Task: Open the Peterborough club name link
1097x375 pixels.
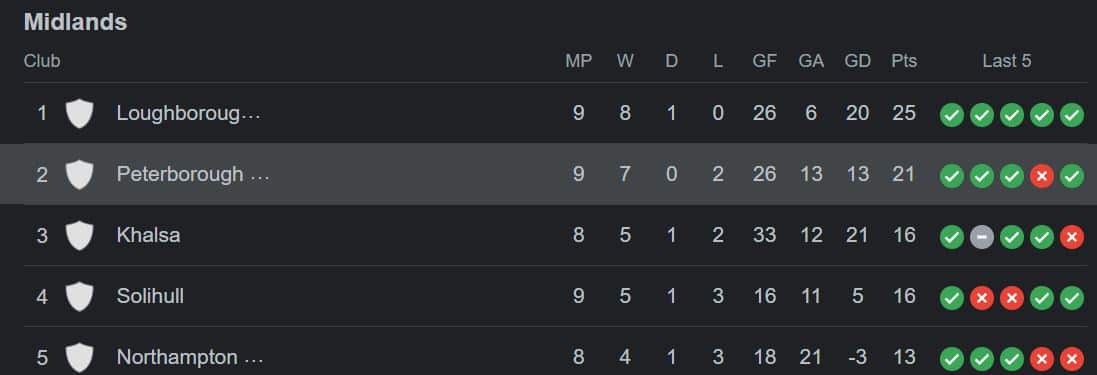Action: pyautogui.click(x=192, y=174)
